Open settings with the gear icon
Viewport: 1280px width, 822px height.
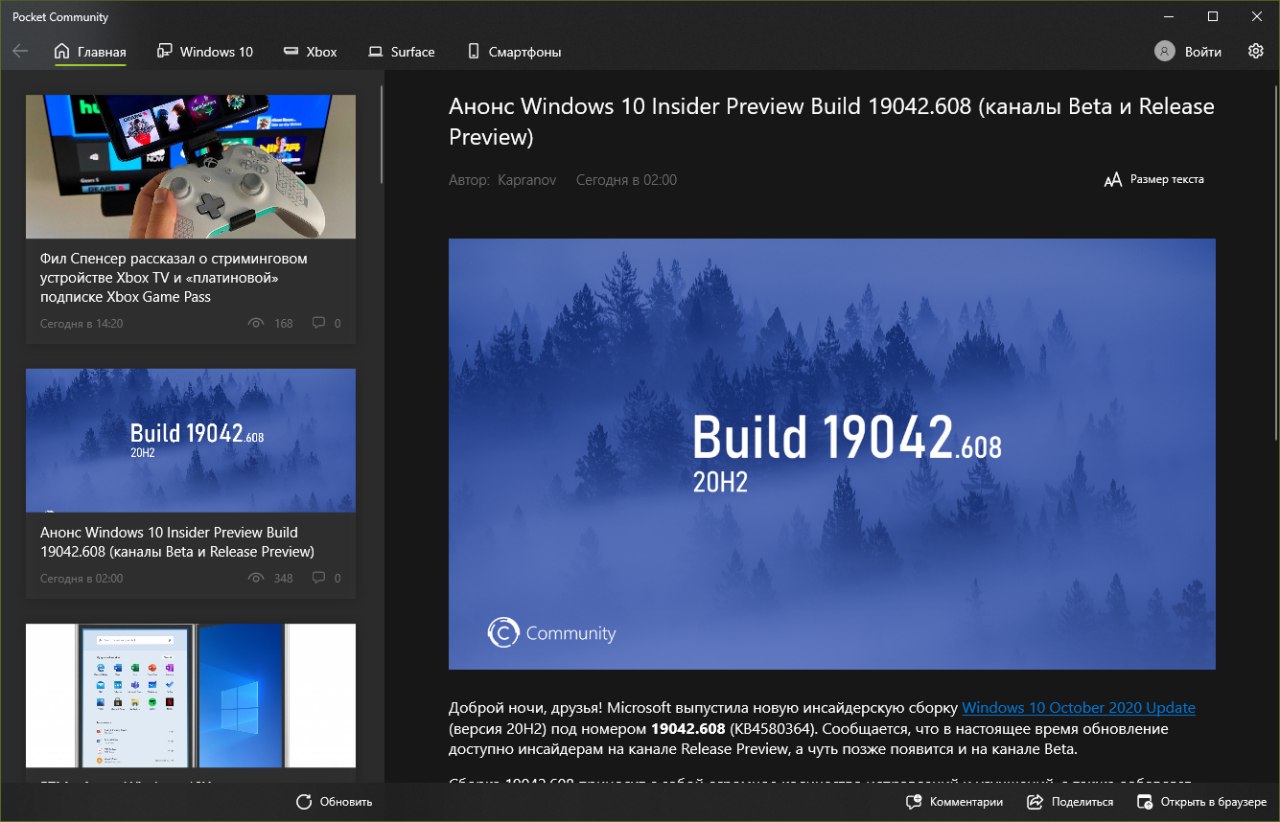[x=1256, y=51]
